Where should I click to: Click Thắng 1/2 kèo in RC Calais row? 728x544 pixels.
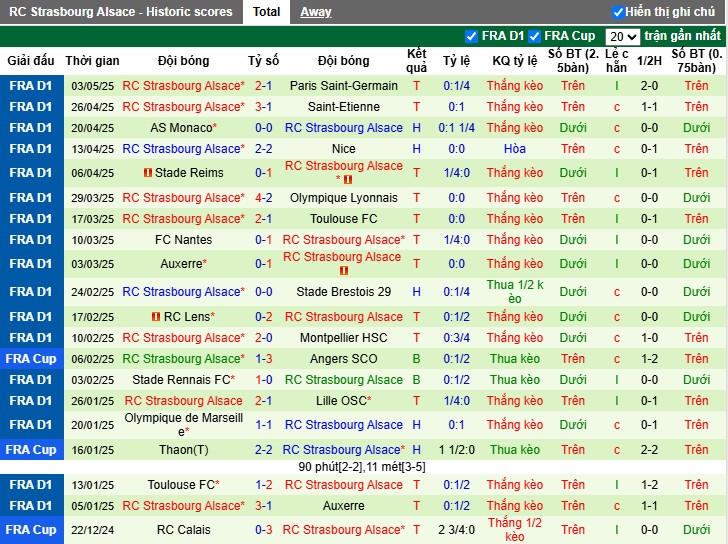pyautogui.click(x=514, y=530)
